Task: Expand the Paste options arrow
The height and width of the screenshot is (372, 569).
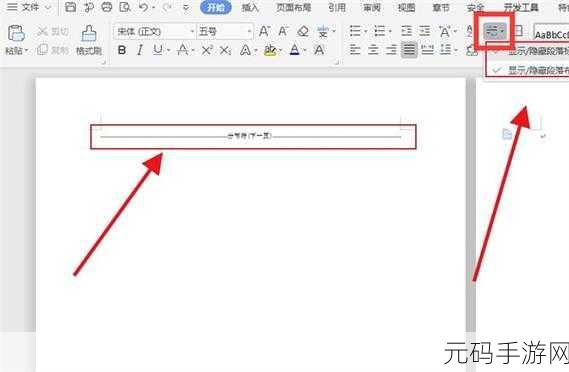Action: tap(26, 50)
